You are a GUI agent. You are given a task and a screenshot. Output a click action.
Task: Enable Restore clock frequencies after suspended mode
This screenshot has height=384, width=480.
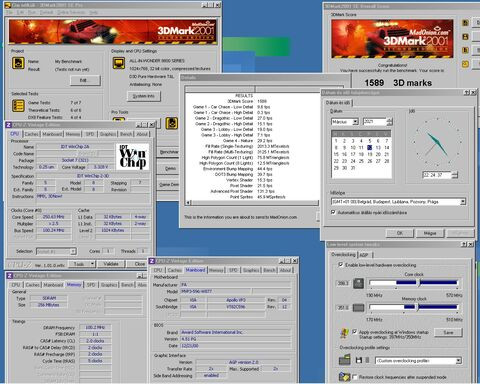coord(354,377)
